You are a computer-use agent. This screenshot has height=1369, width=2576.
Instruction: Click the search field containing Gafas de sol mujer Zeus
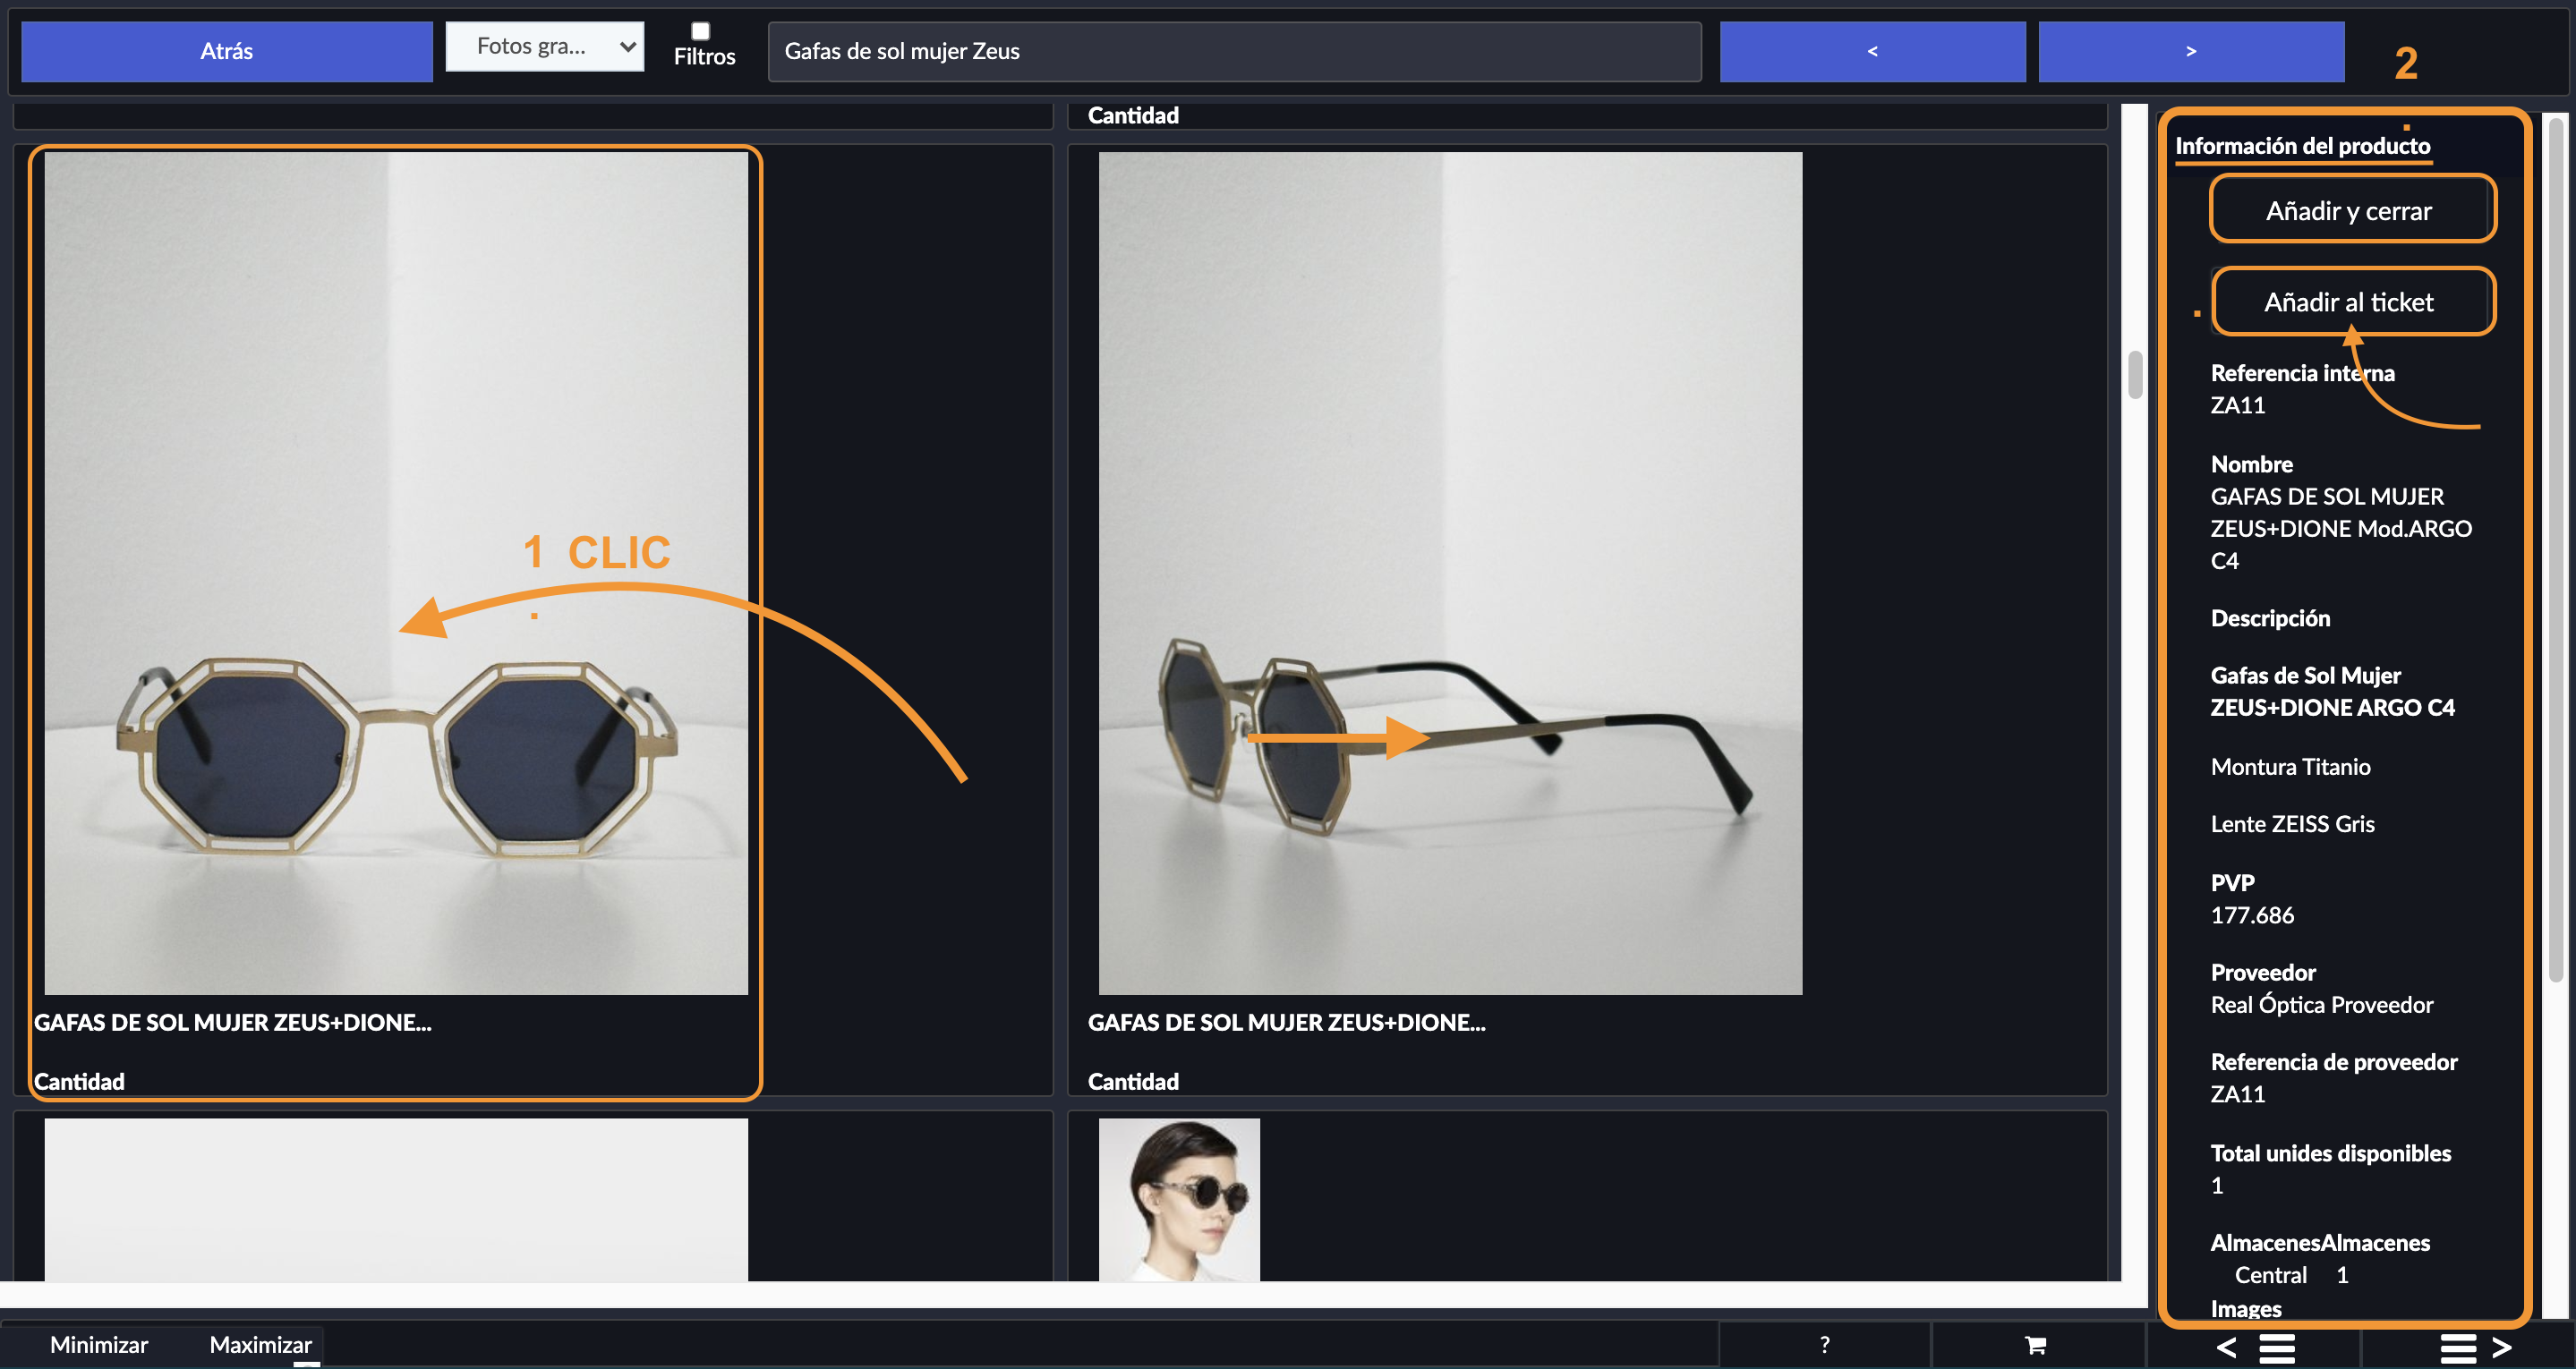coord(1234,51)
